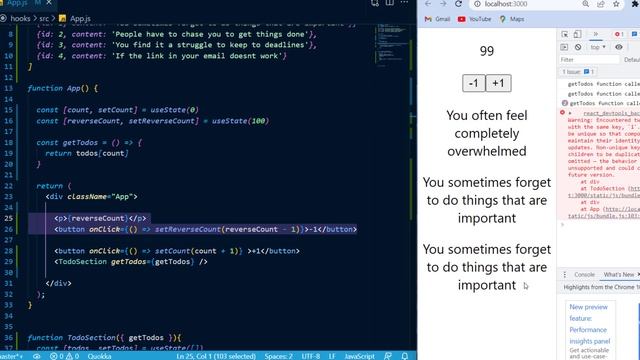Click the src breadcrumb

pyautogui.click(x=44, y=18)
